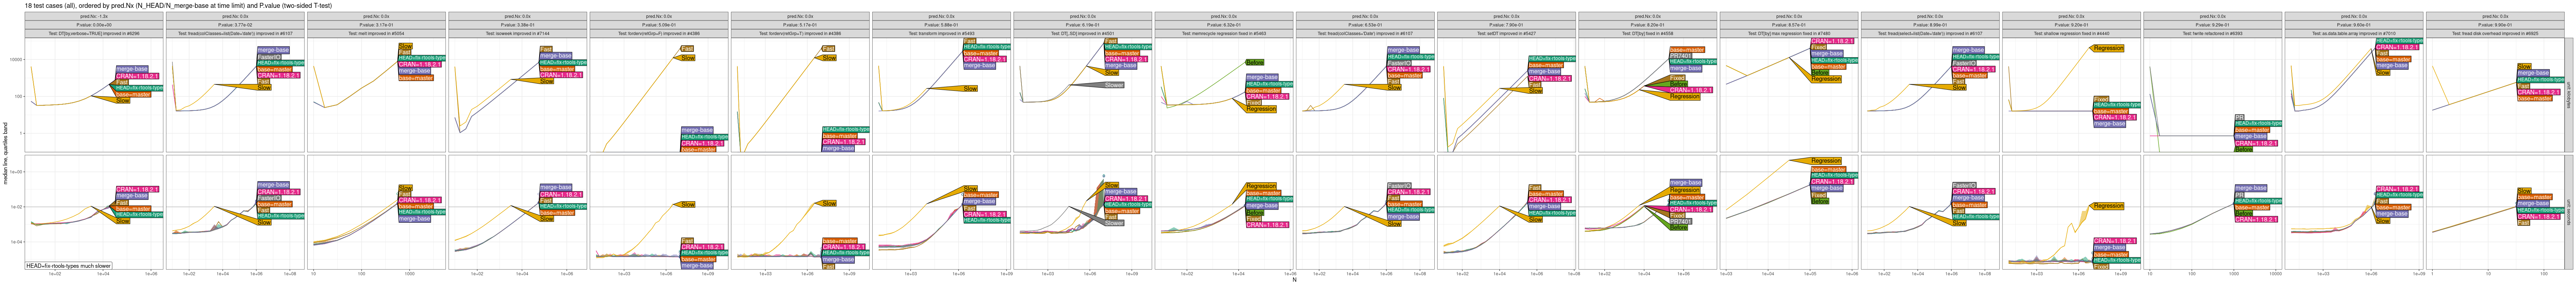Screen dimensions: 2576x286
Task: Click the 'HEAD=fix-rtools-types much slower' annotation box
Action: point(68,266)
